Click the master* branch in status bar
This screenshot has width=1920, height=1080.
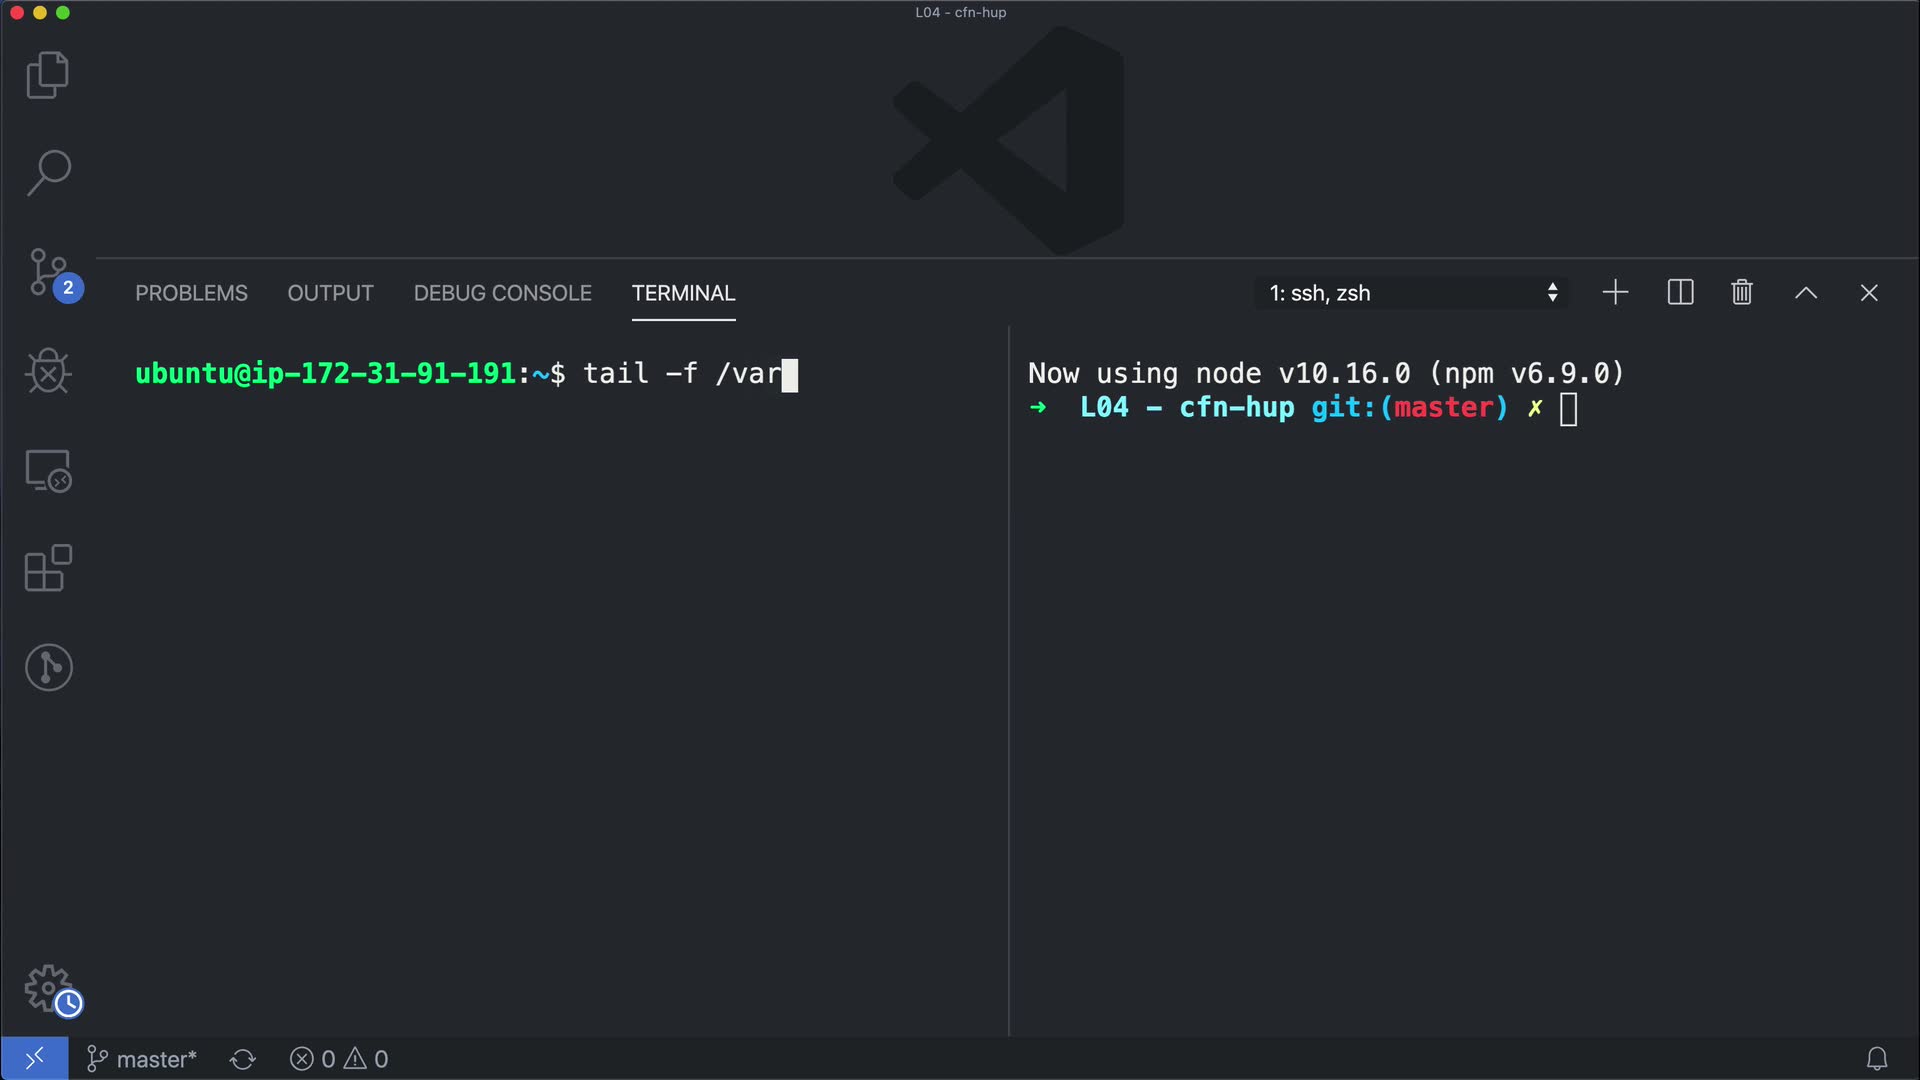point(142,1058)
